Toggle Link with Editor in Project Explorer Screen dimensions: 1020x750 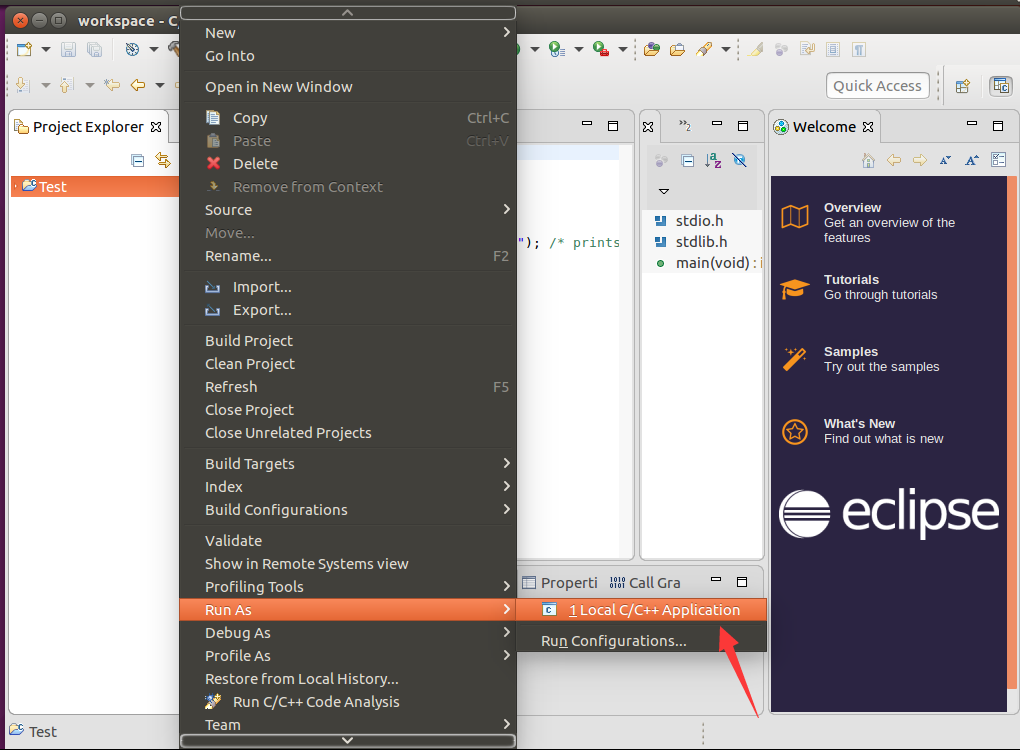pyautogui.click(x=163, y=160)
